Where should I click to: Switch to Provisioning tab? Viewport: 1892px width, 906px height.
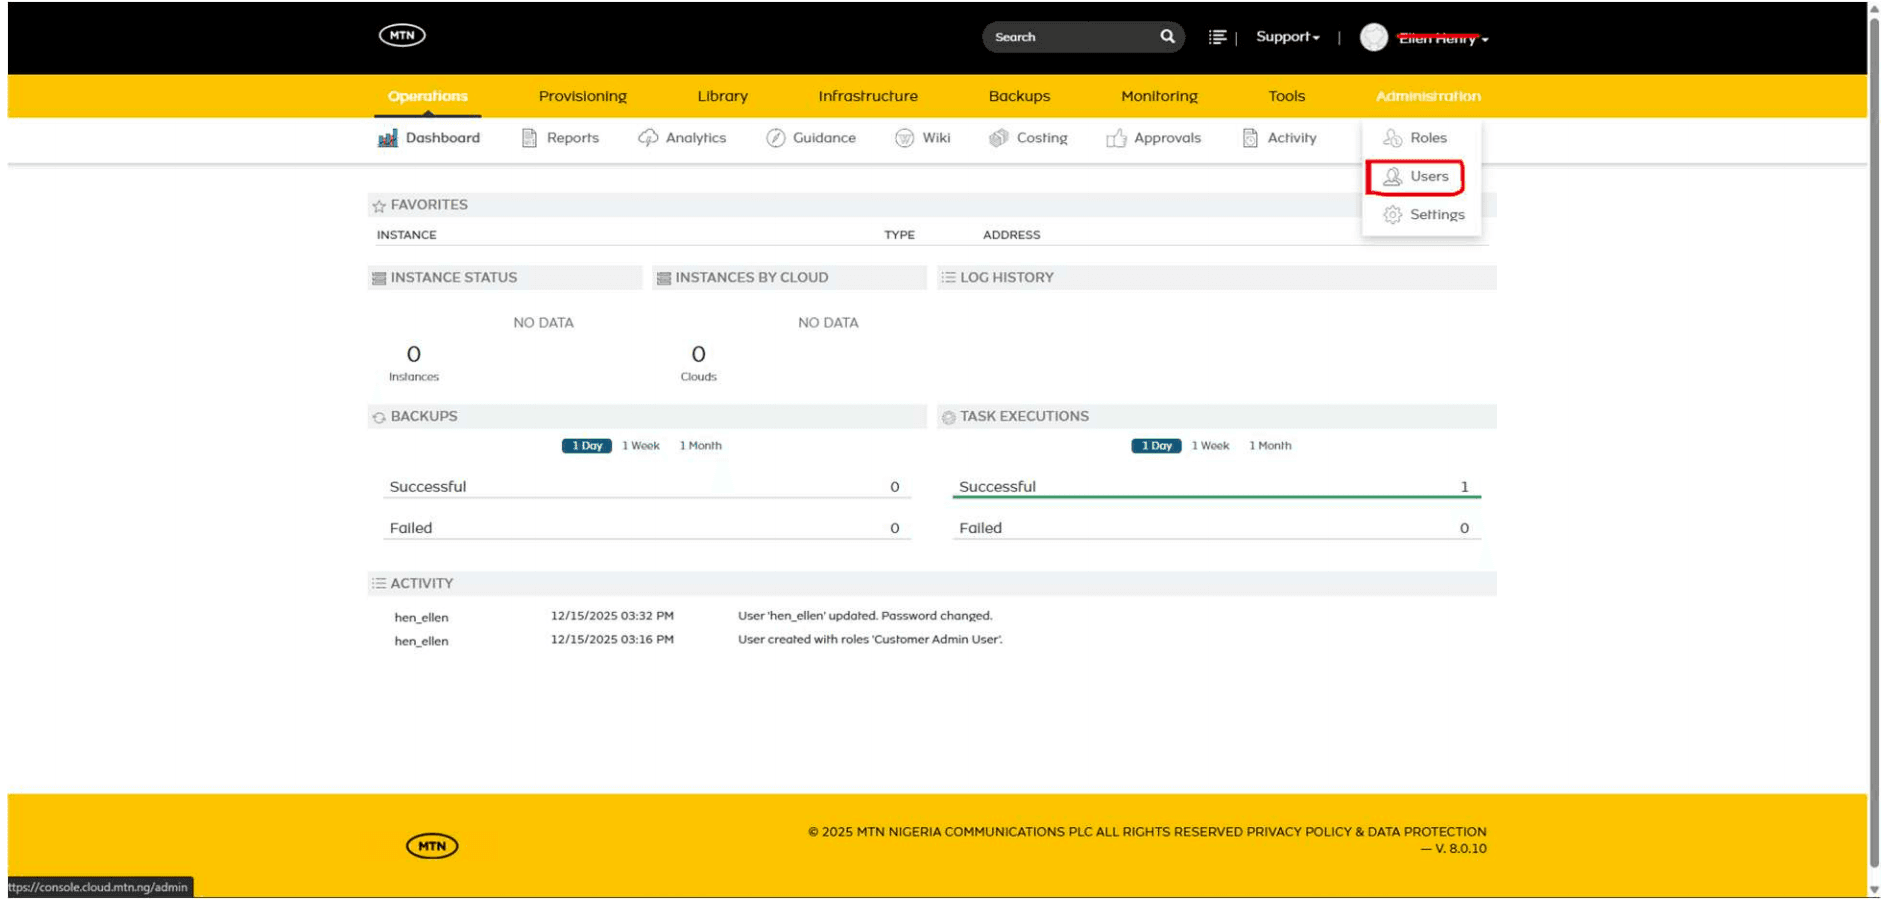pos(582,96)
